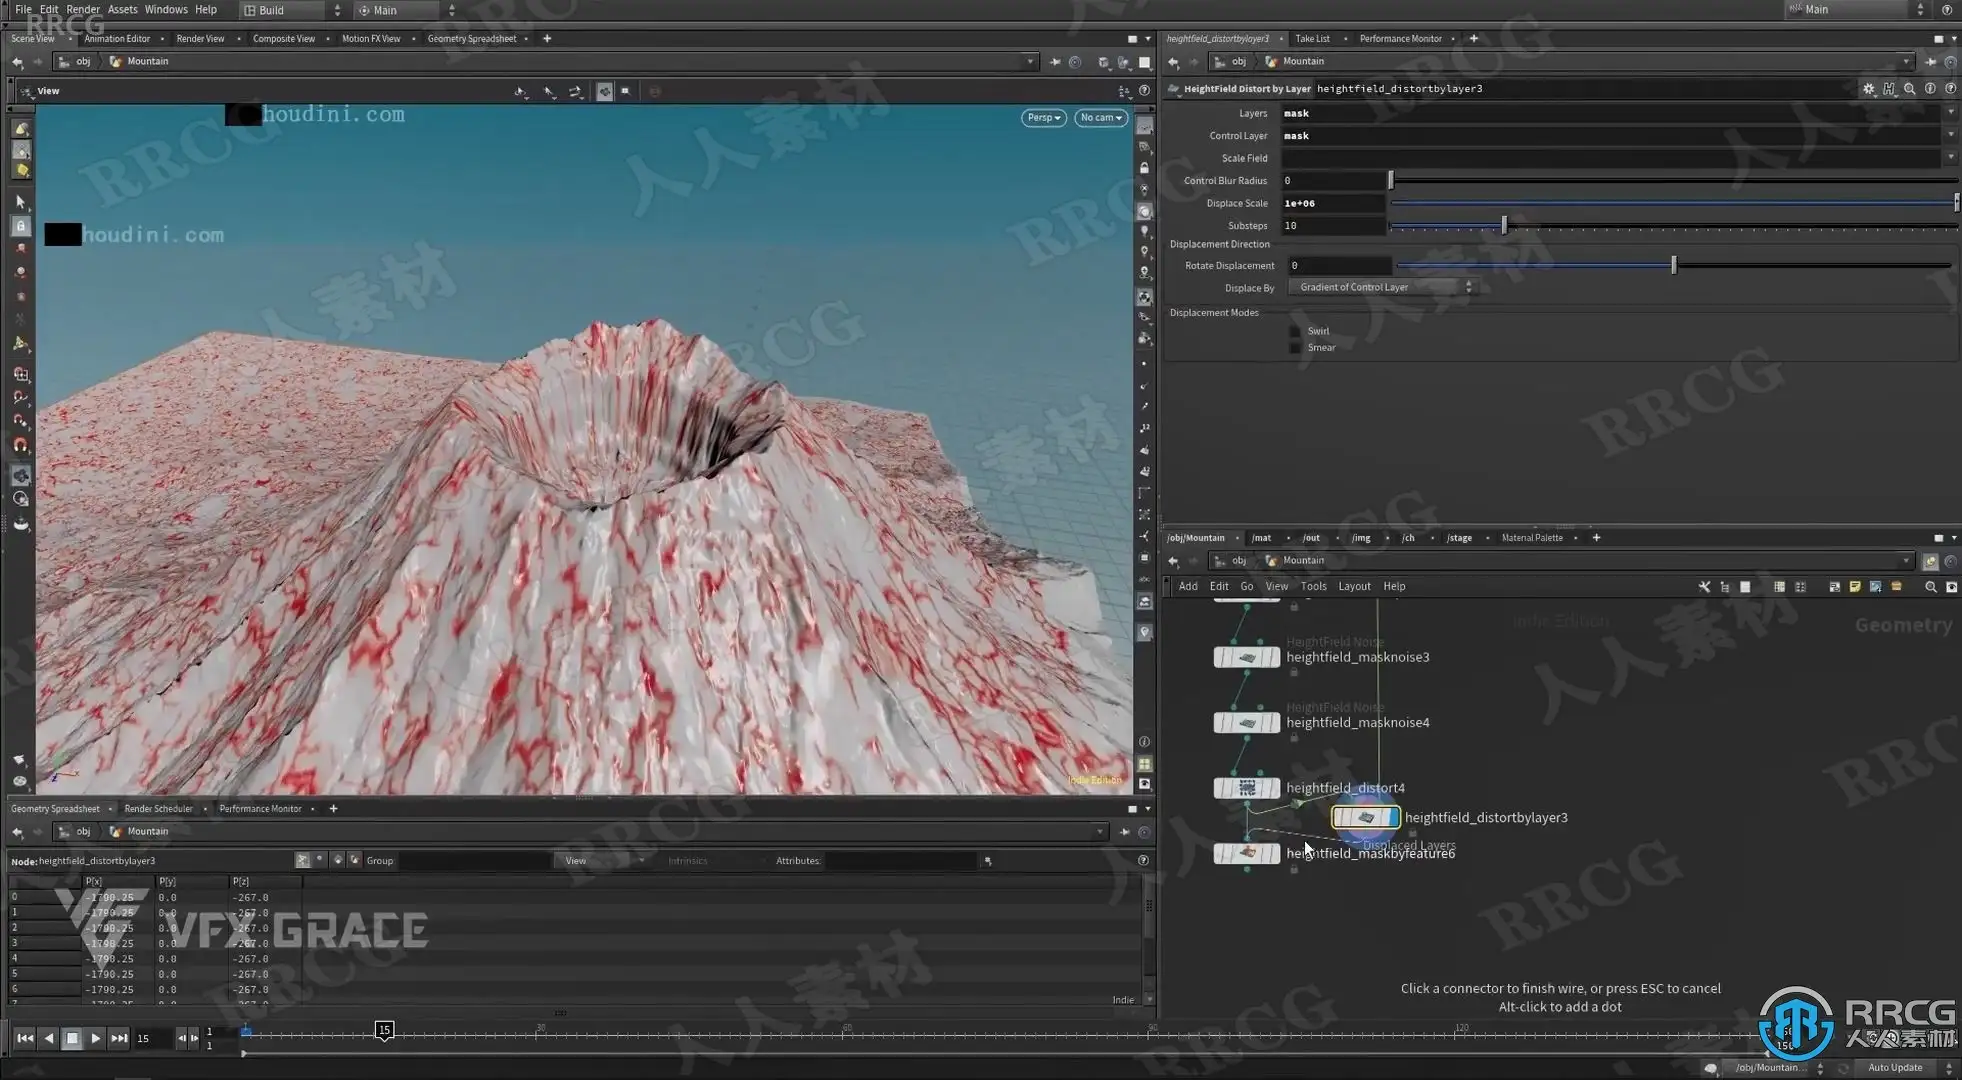Open the Persp viewport camera menu
1962x1080 pixels.
tap(1043, 118)
